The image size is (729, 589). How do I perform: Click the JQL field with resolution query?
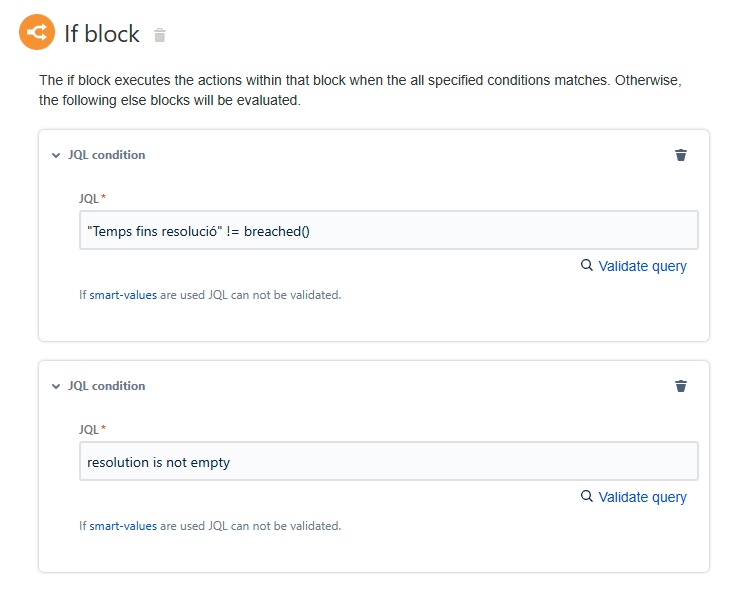[388, 461]
